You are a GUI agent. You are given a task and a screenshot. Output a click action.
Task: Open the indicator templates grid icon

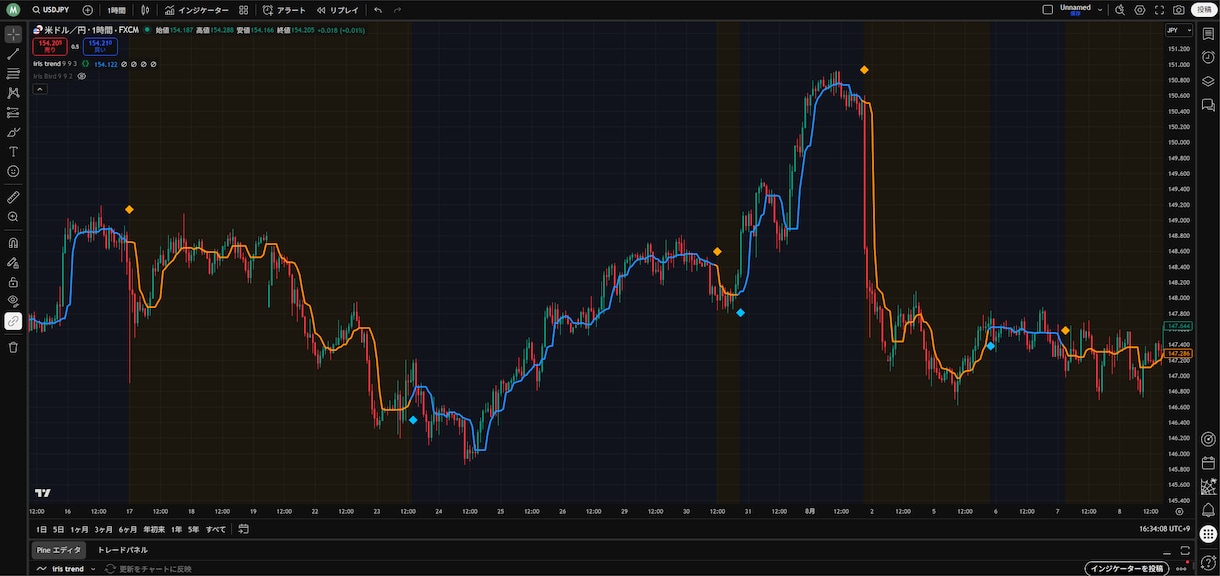click(x=243, y=10)
